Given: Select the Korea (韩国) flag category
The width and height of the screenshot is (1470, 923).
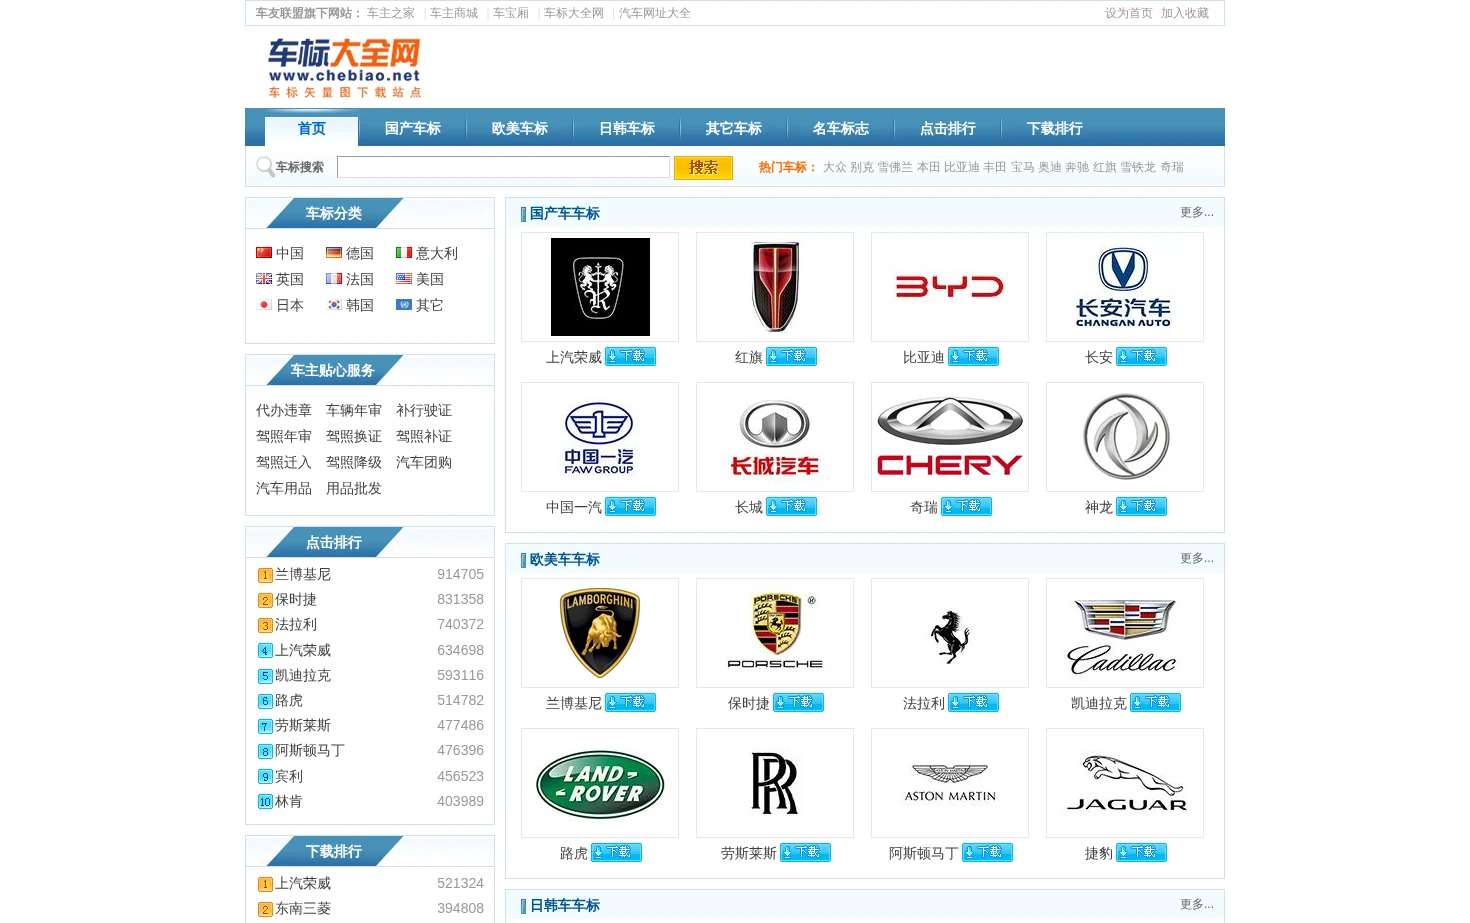Looking at the screenshot, I should tap(350, 305).
